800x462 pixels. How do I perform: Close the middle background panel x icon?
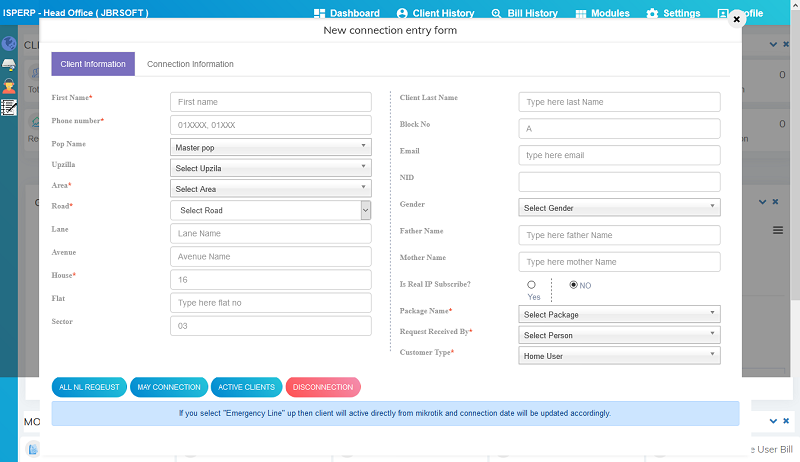[775, 202]
